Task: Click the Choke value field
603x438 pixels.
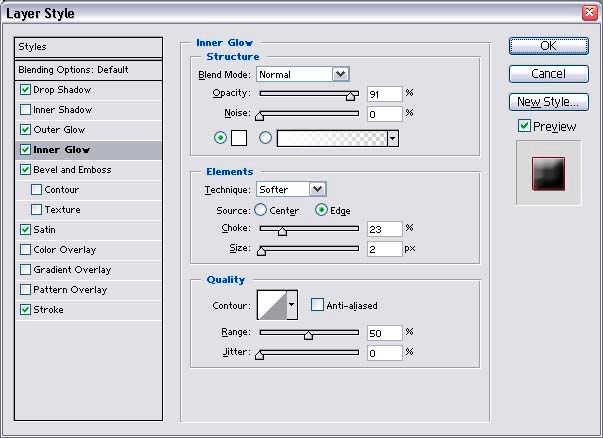Action: (x=385, y=229)
